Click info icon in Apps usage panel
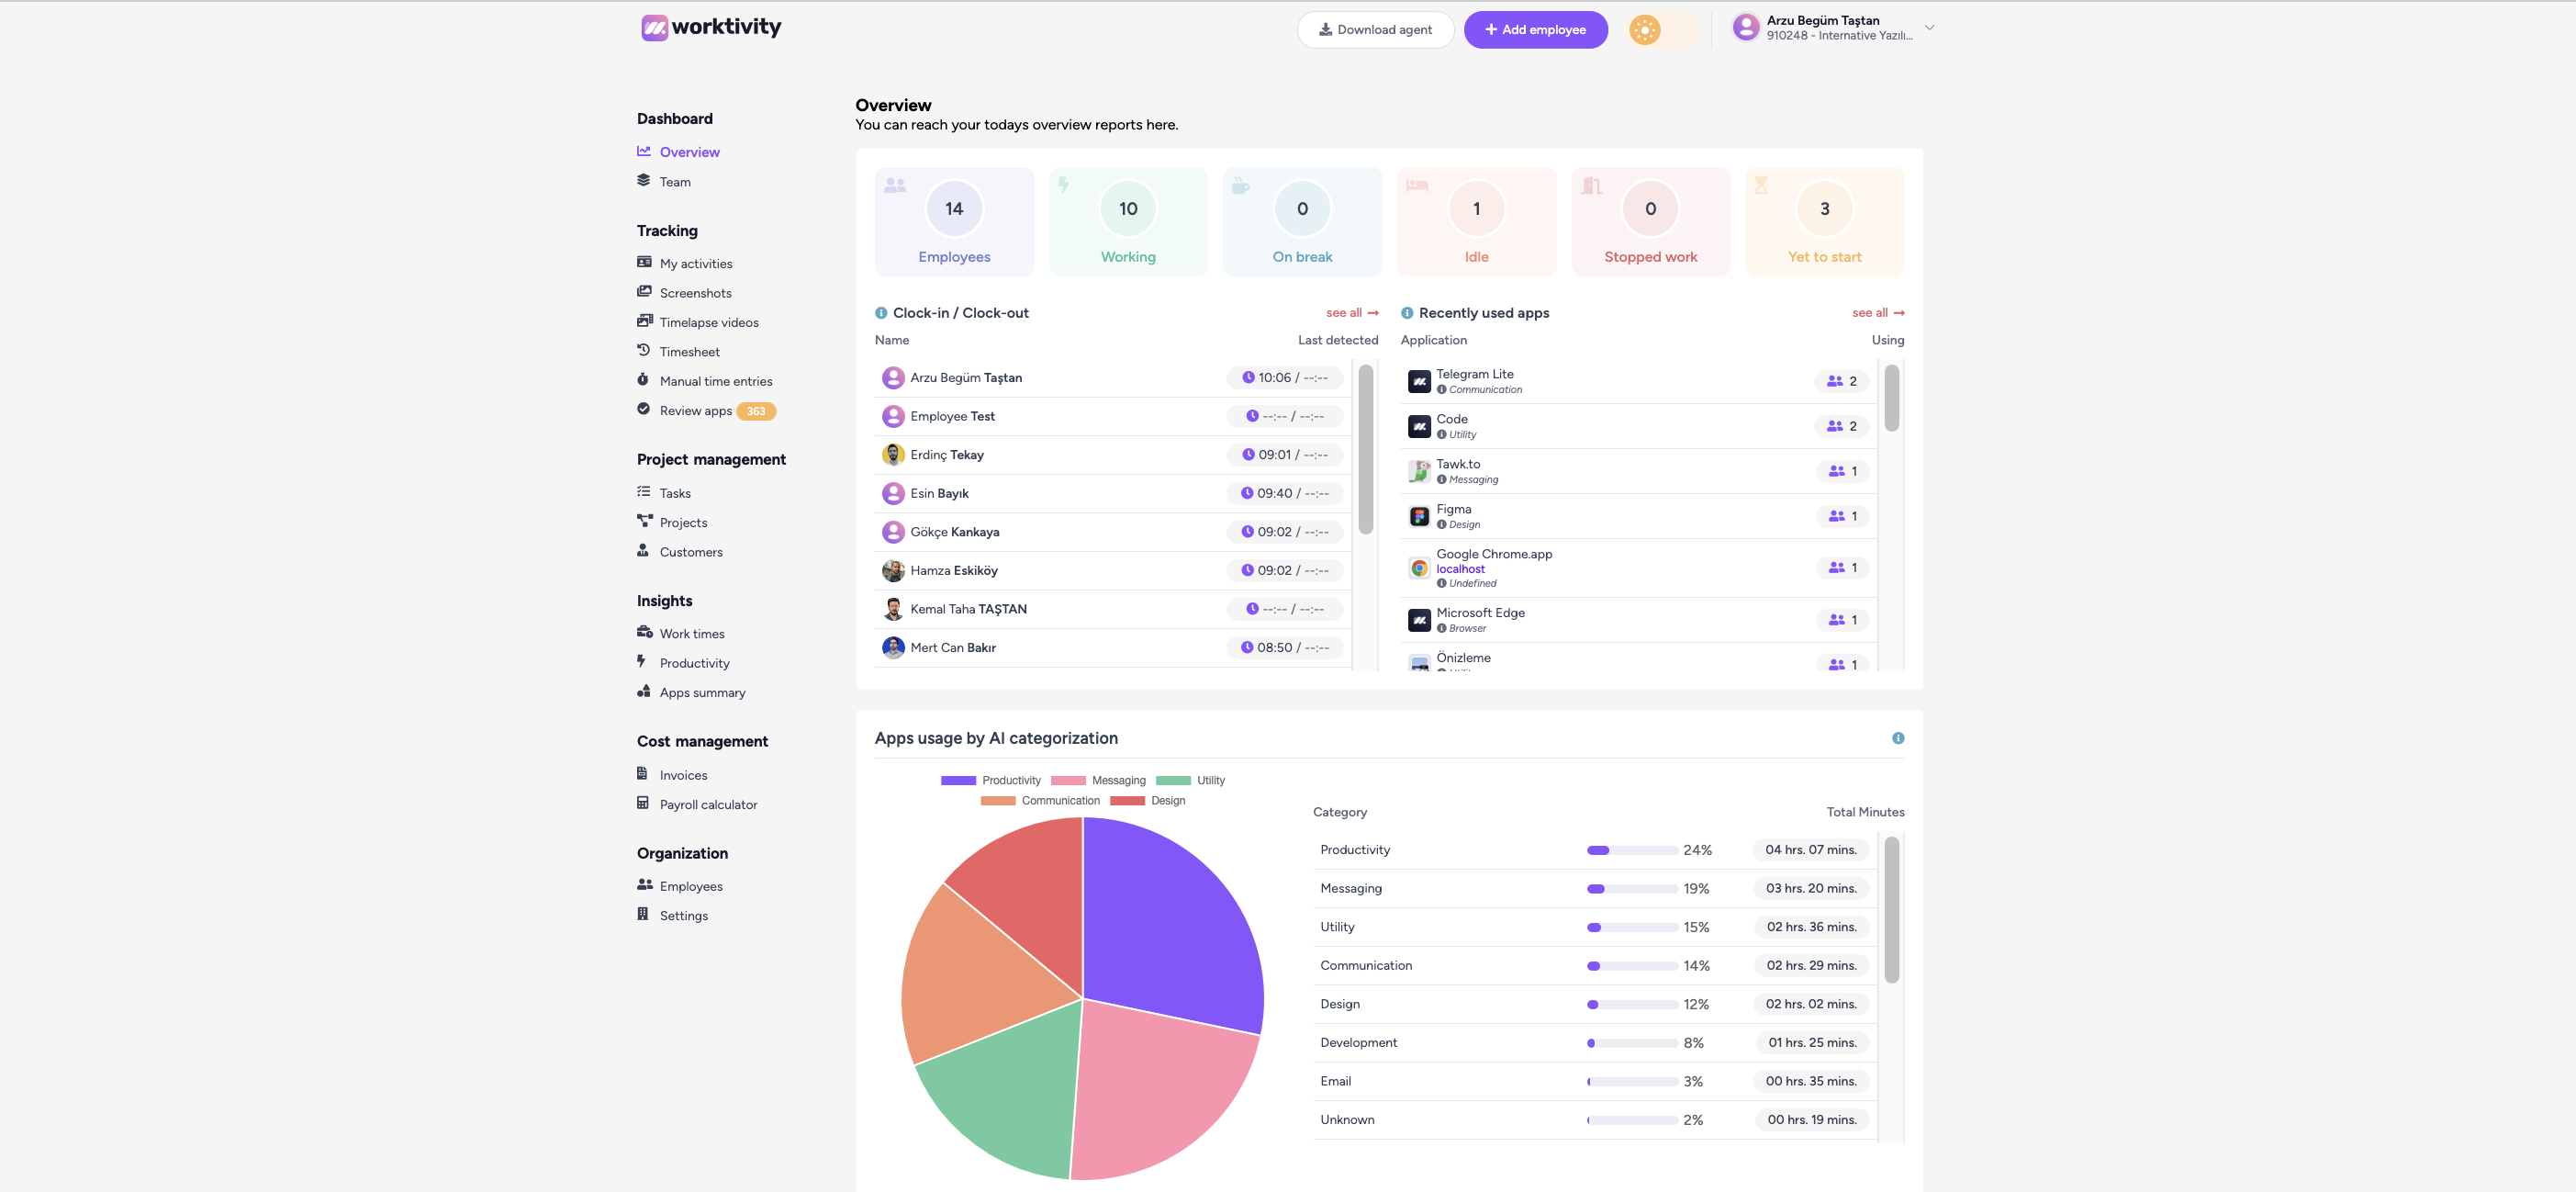The width and height of the screenshot is (2576, 1192). (x=1897, y=738)
